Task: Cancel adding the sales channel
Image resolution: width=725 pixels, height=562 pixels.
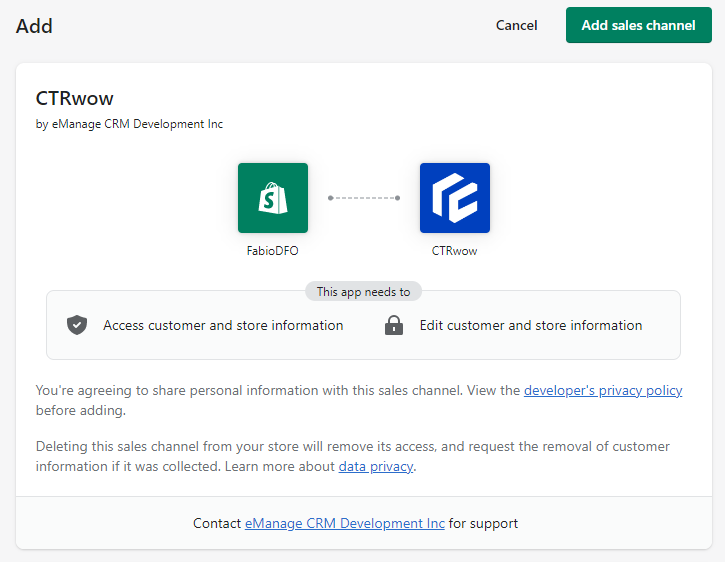Action: pyautogui.click(x=516, y=25)
